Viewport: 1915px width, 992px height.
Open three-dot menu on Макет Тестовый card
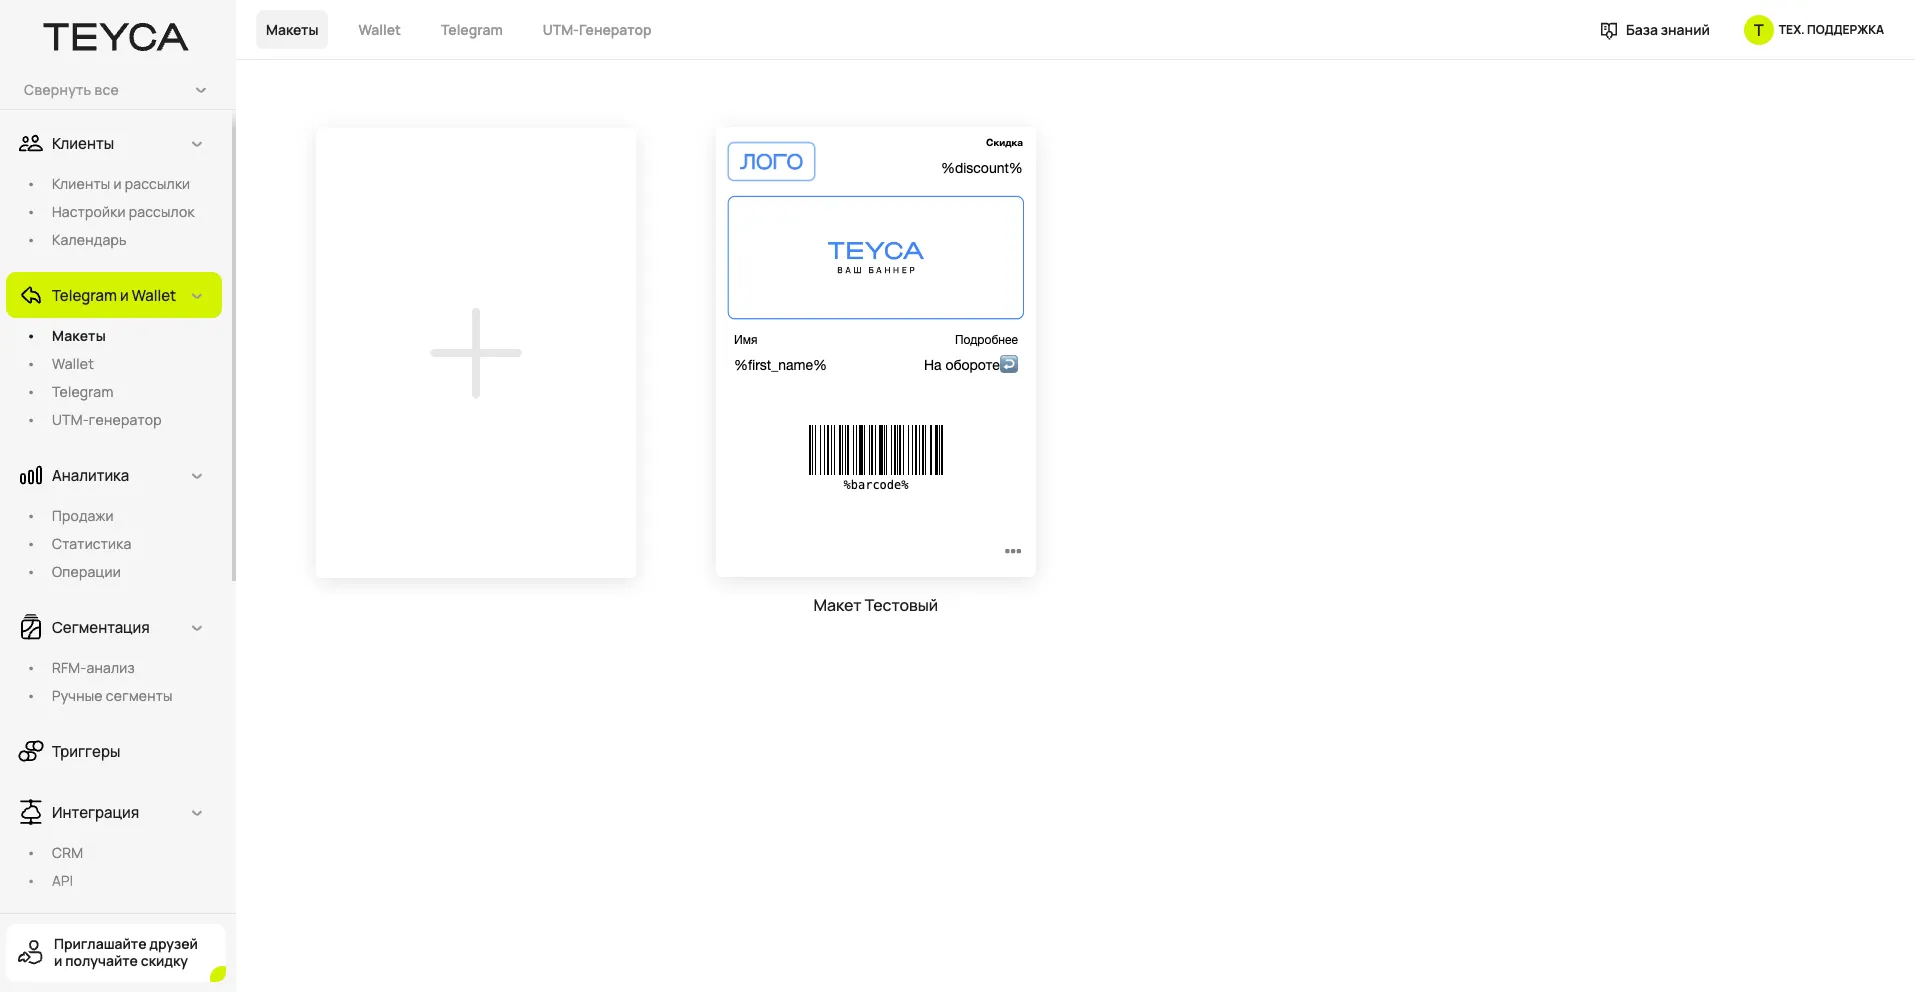click(1012, 551)
